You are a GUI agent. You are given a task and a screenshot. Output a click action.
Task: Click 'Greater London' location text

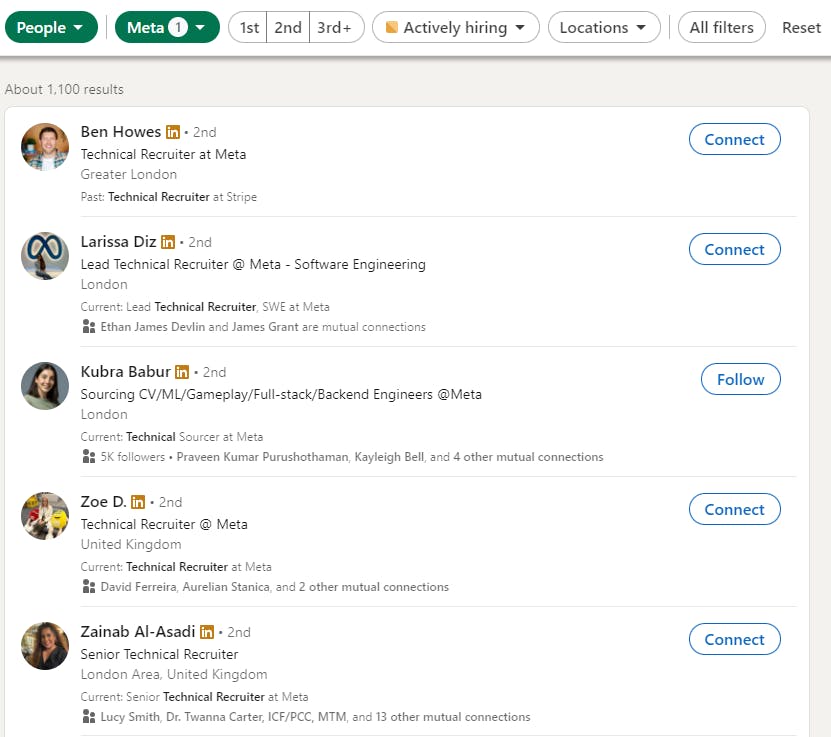[x=129, y=174]
